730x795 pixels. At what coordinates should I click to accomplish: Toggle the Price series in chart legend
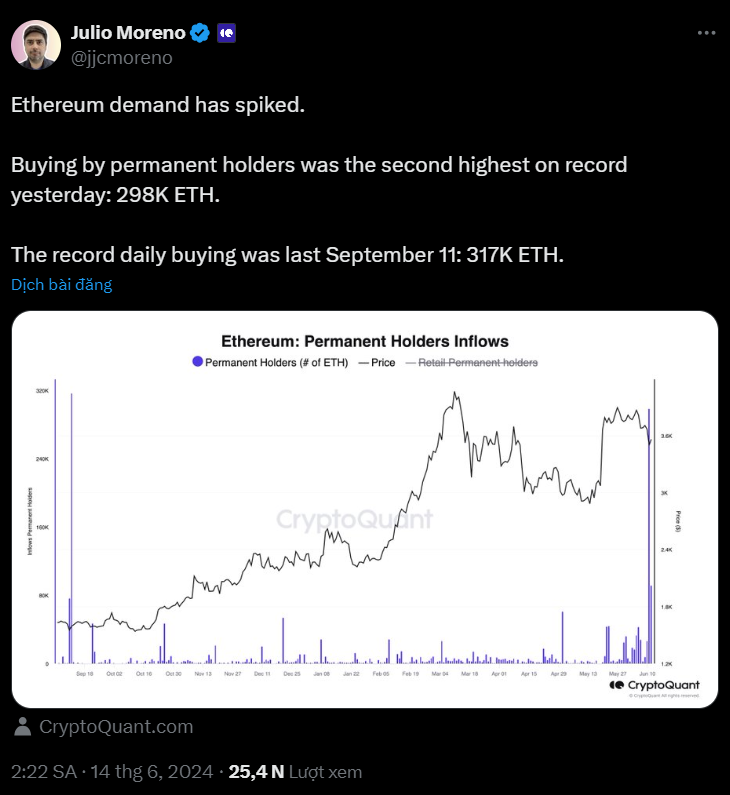click(x=376, y=363)
